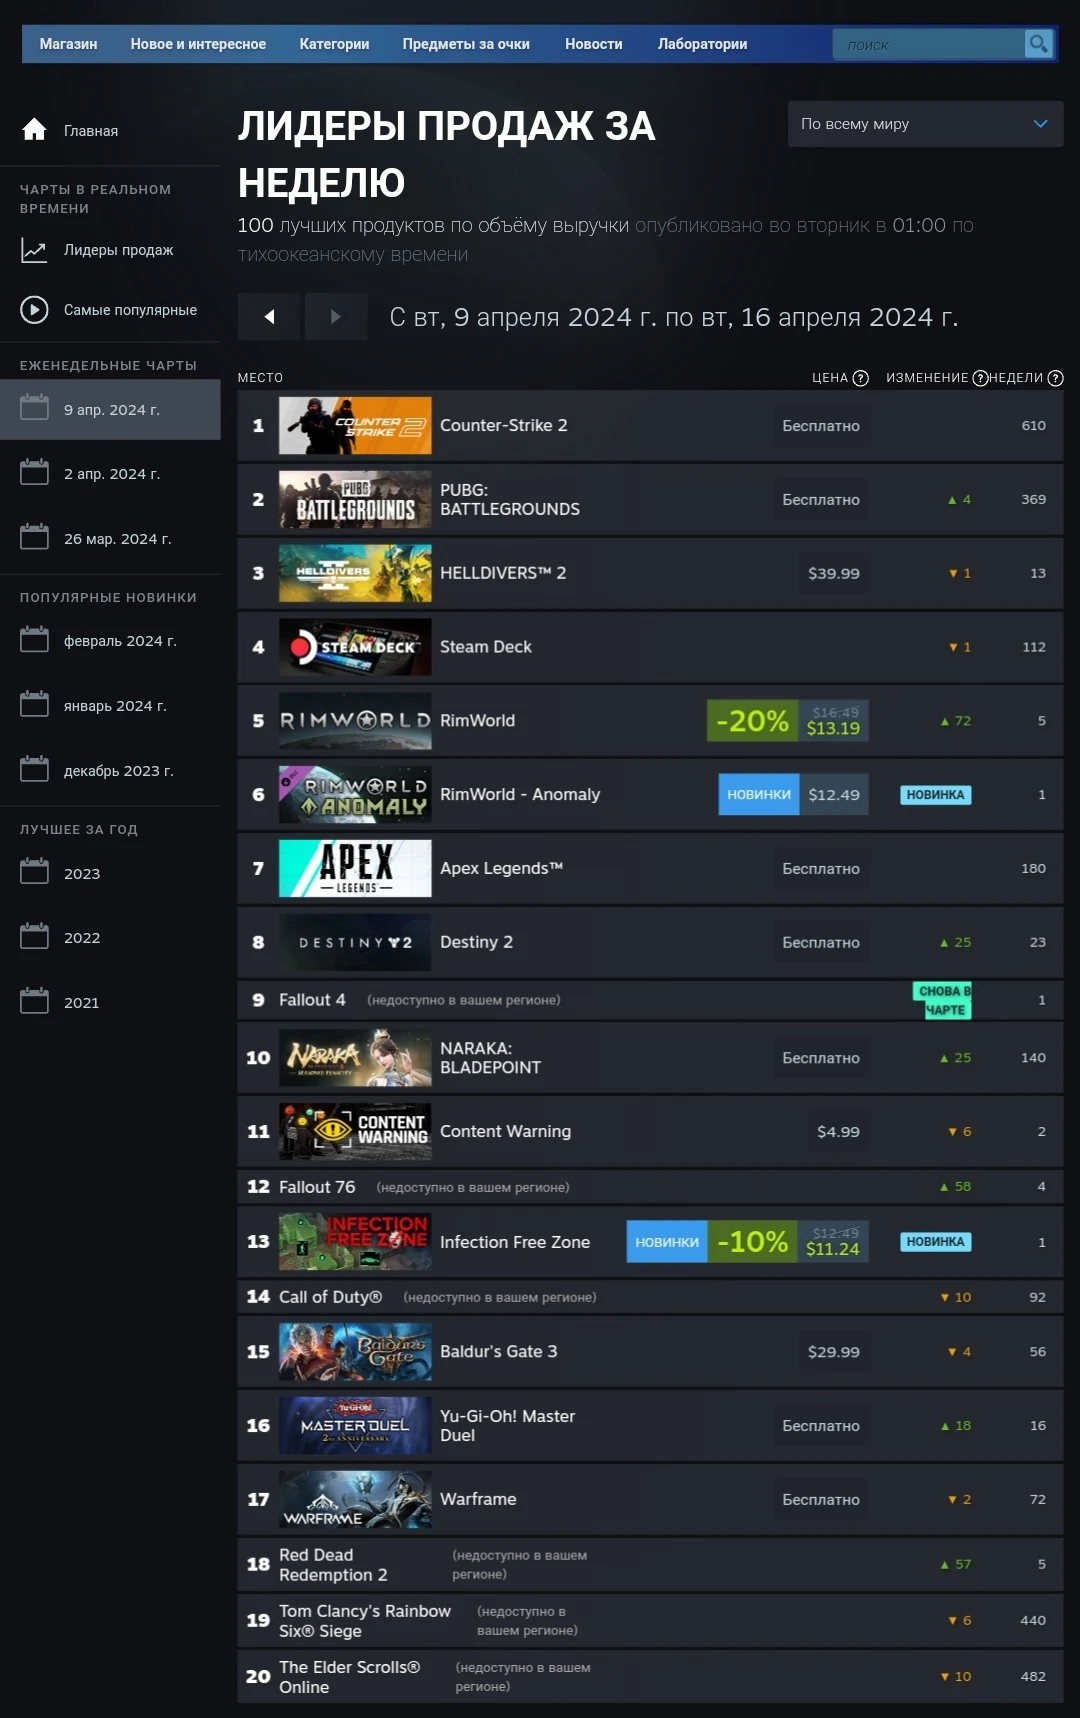This screenshot has height=1718, width=1080.
Task: Open the Apex Legends capsule image
Action: click(x=355, y=869)
